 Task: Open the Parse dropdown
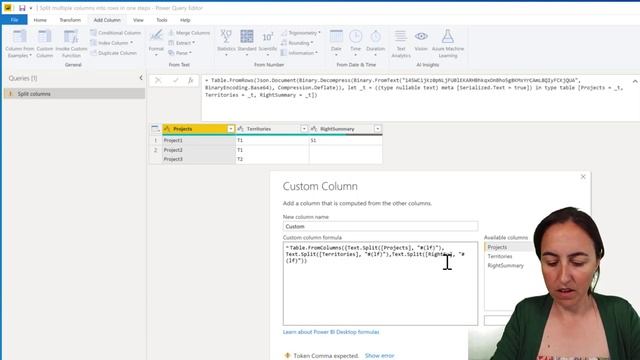180,53
